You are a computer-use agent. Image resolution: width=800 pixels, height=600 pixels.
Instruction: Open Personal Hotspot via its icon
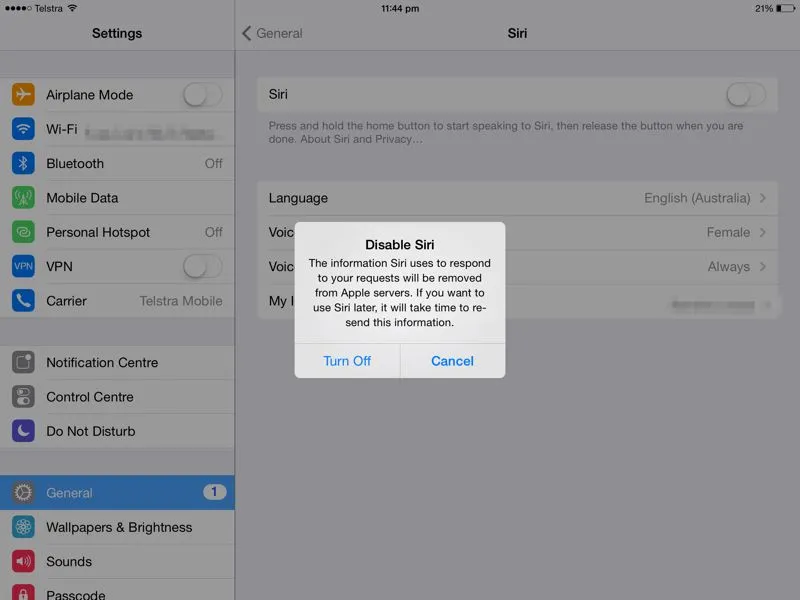point(23,232)
